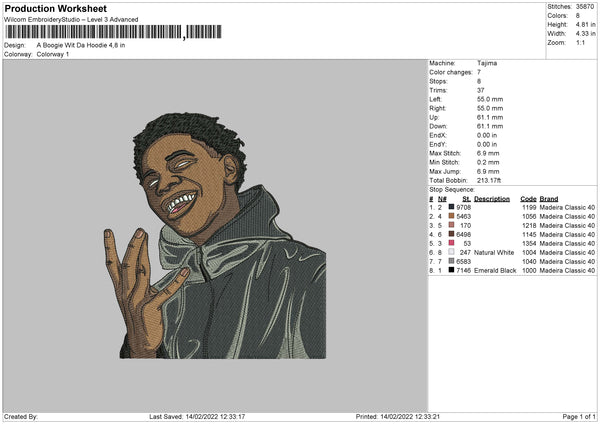
Task: Select stitch count 9708 in stop sequence
Action: pos(463,207)
